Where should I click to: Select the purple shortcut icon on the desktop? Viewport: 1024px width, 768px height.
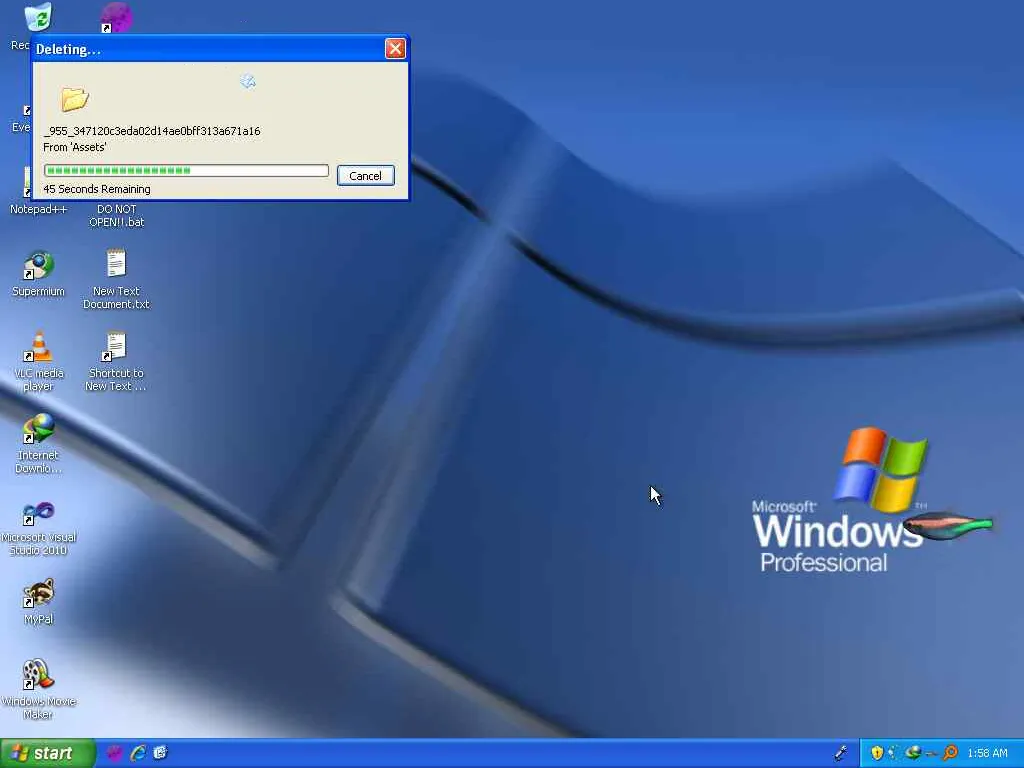[116, 18]
